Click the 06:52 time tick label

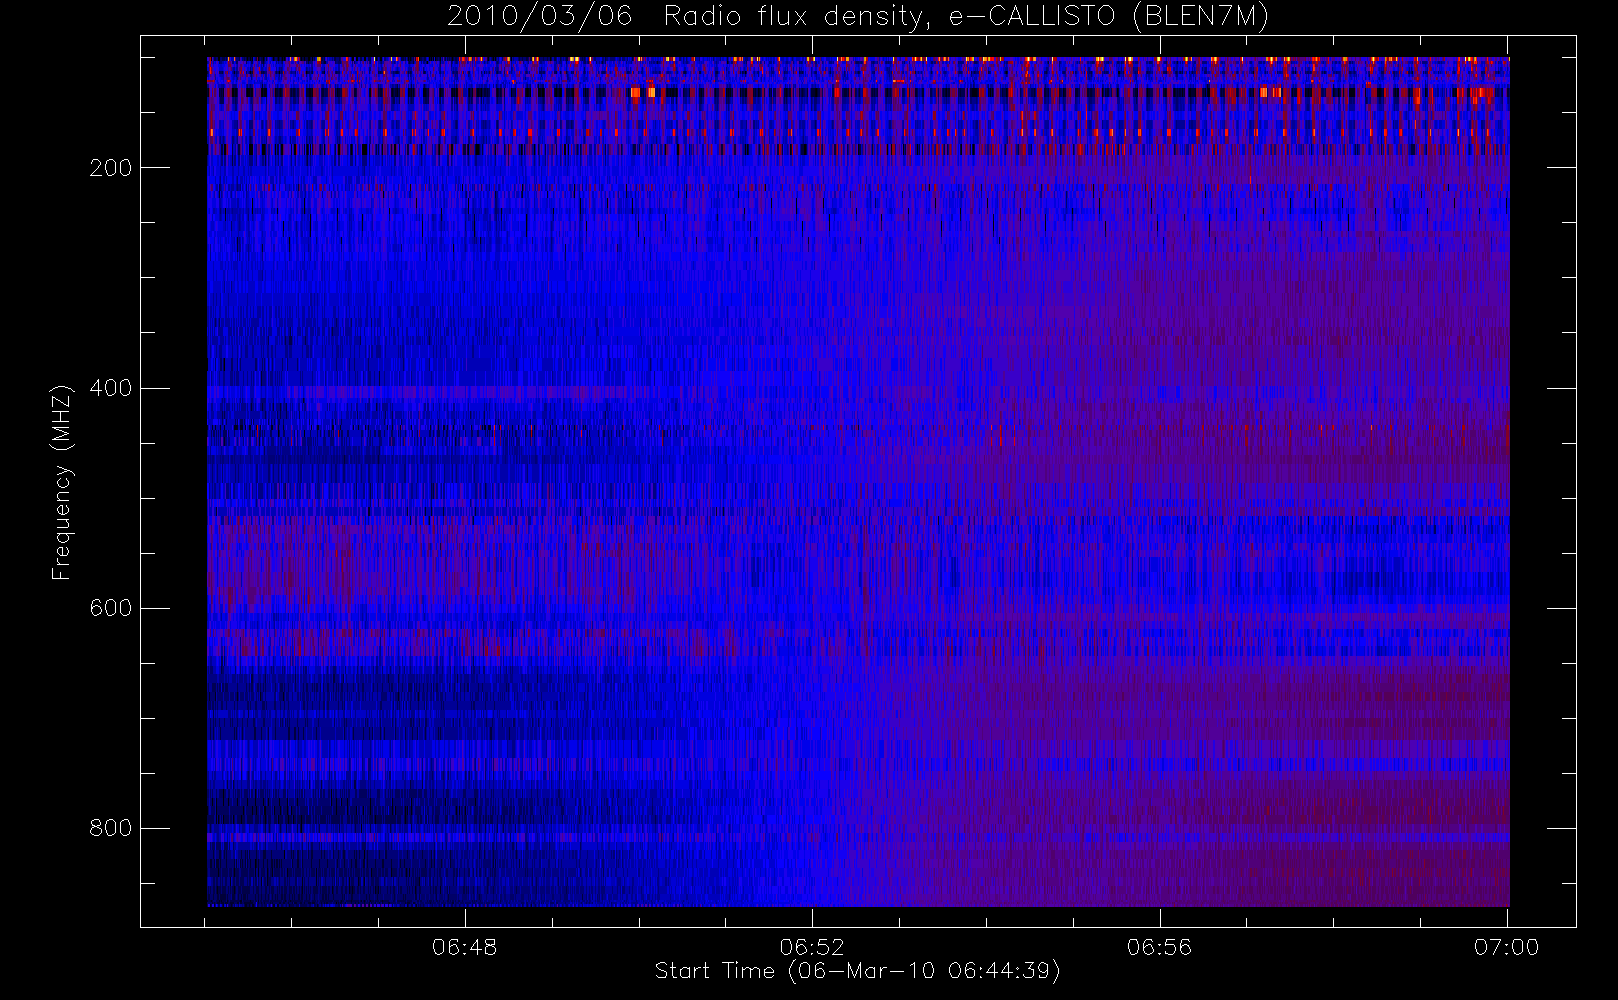click(x=812, y=947)
